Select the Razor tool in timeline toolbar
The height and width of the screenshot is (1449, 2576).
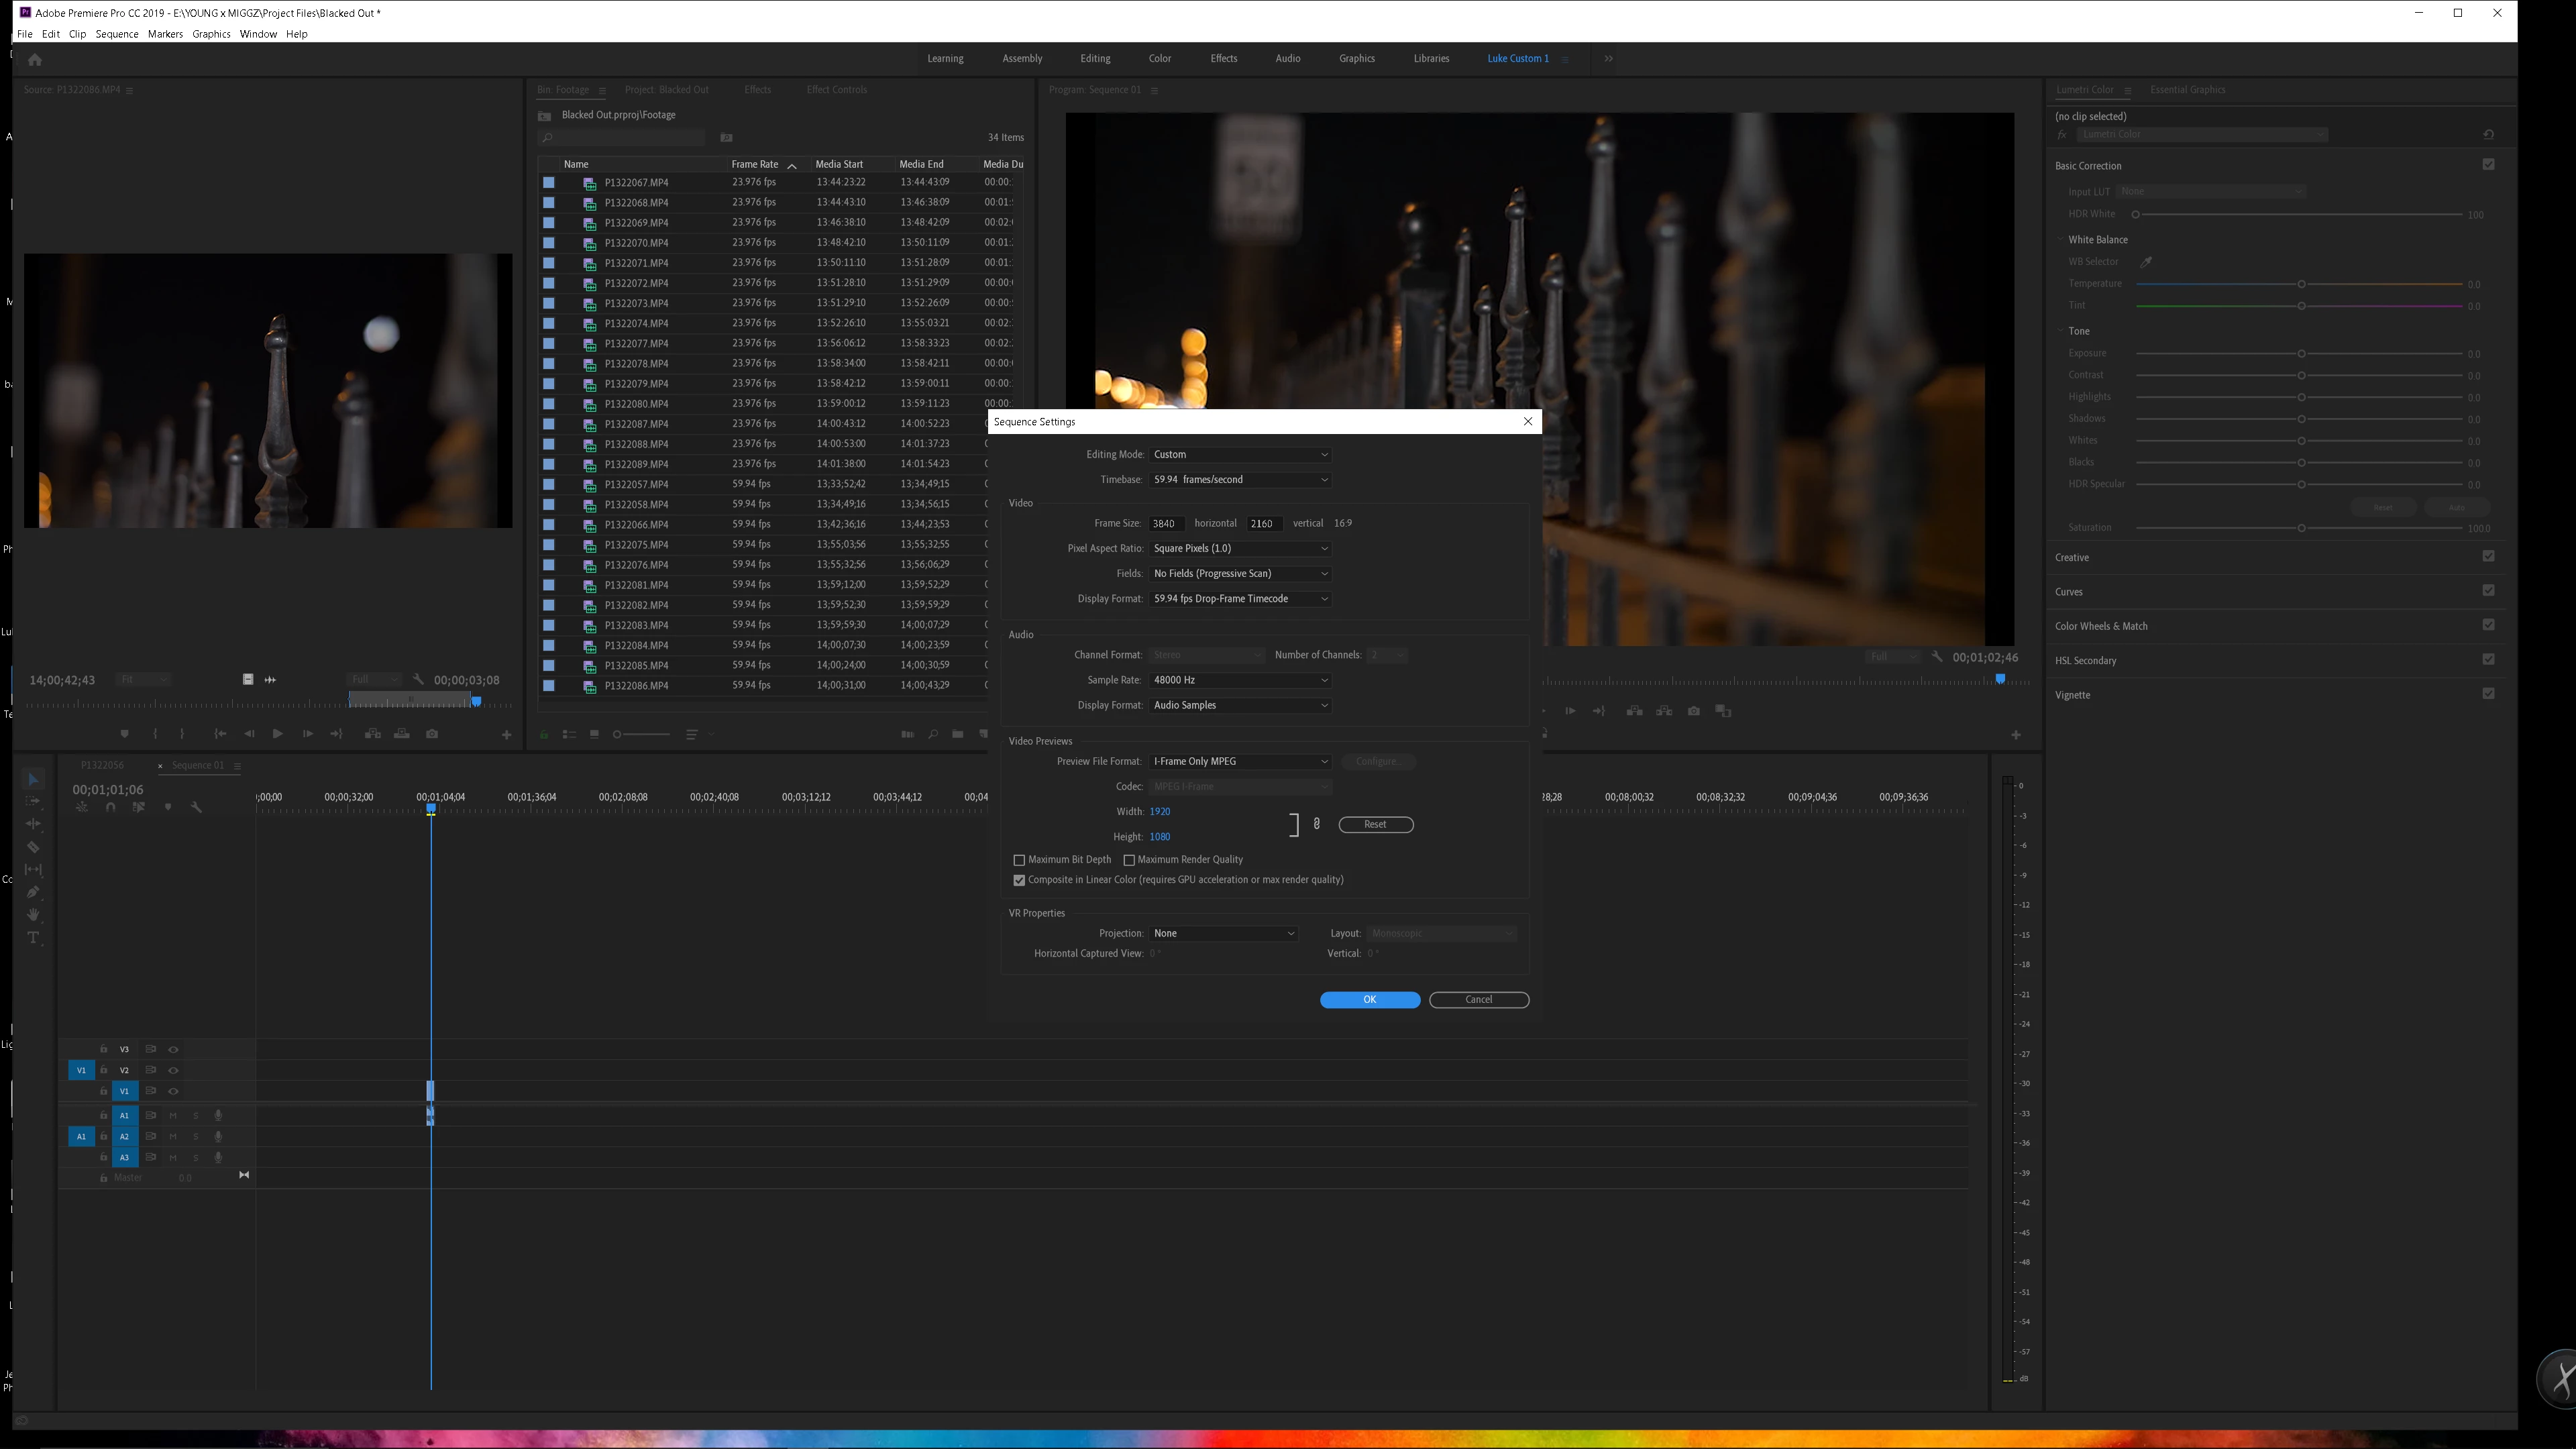click(33, 847)
